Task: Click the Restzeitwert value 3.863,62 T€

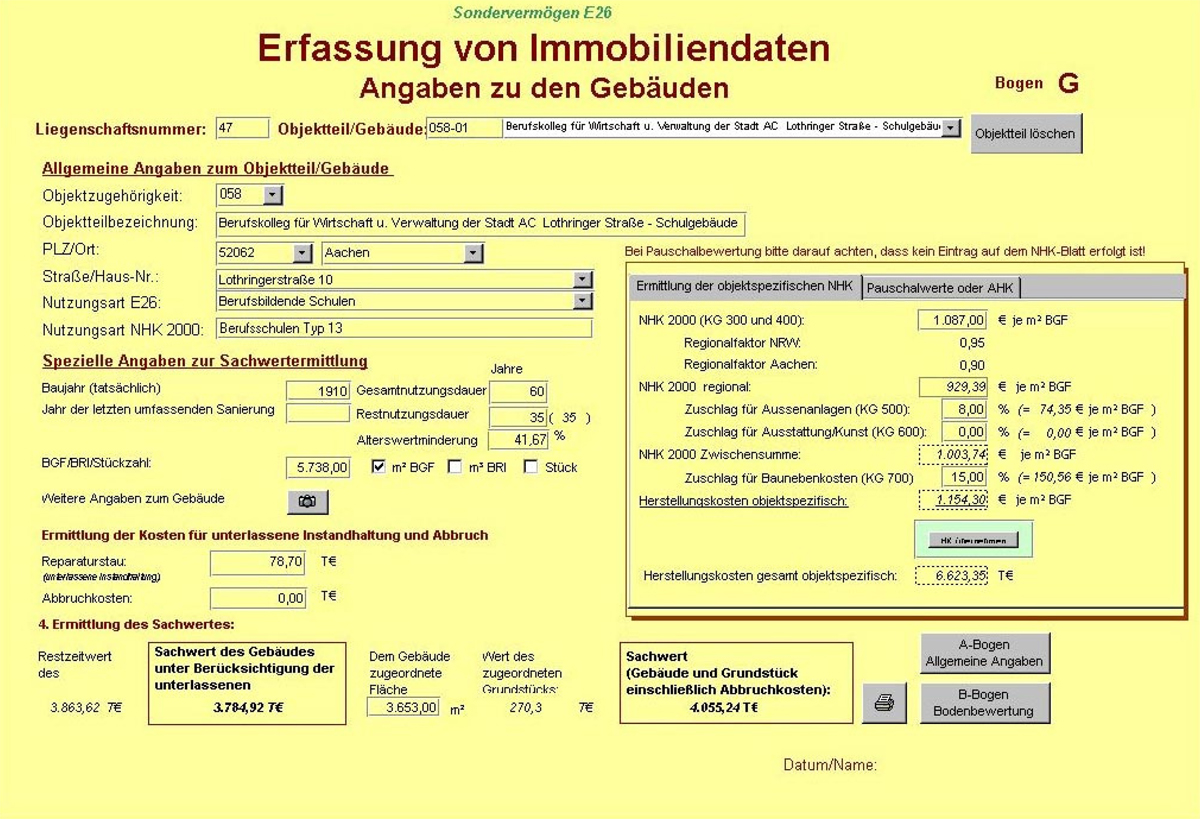Action: 86,707
